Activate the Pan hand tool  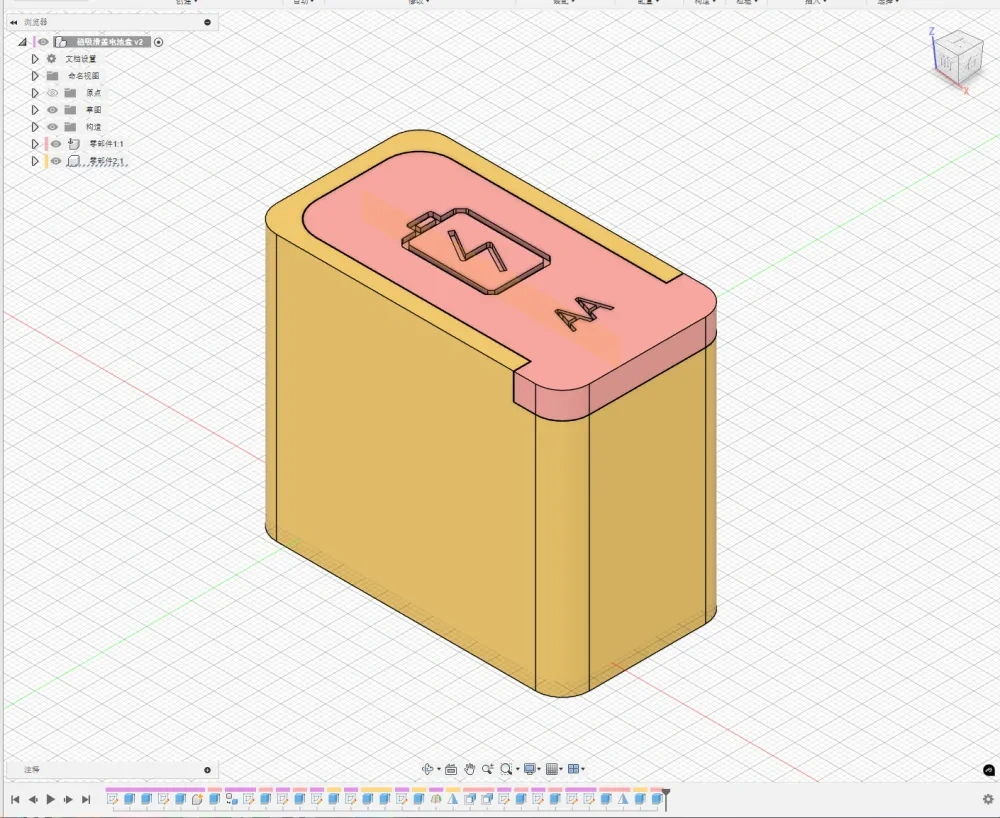(470, 769)
